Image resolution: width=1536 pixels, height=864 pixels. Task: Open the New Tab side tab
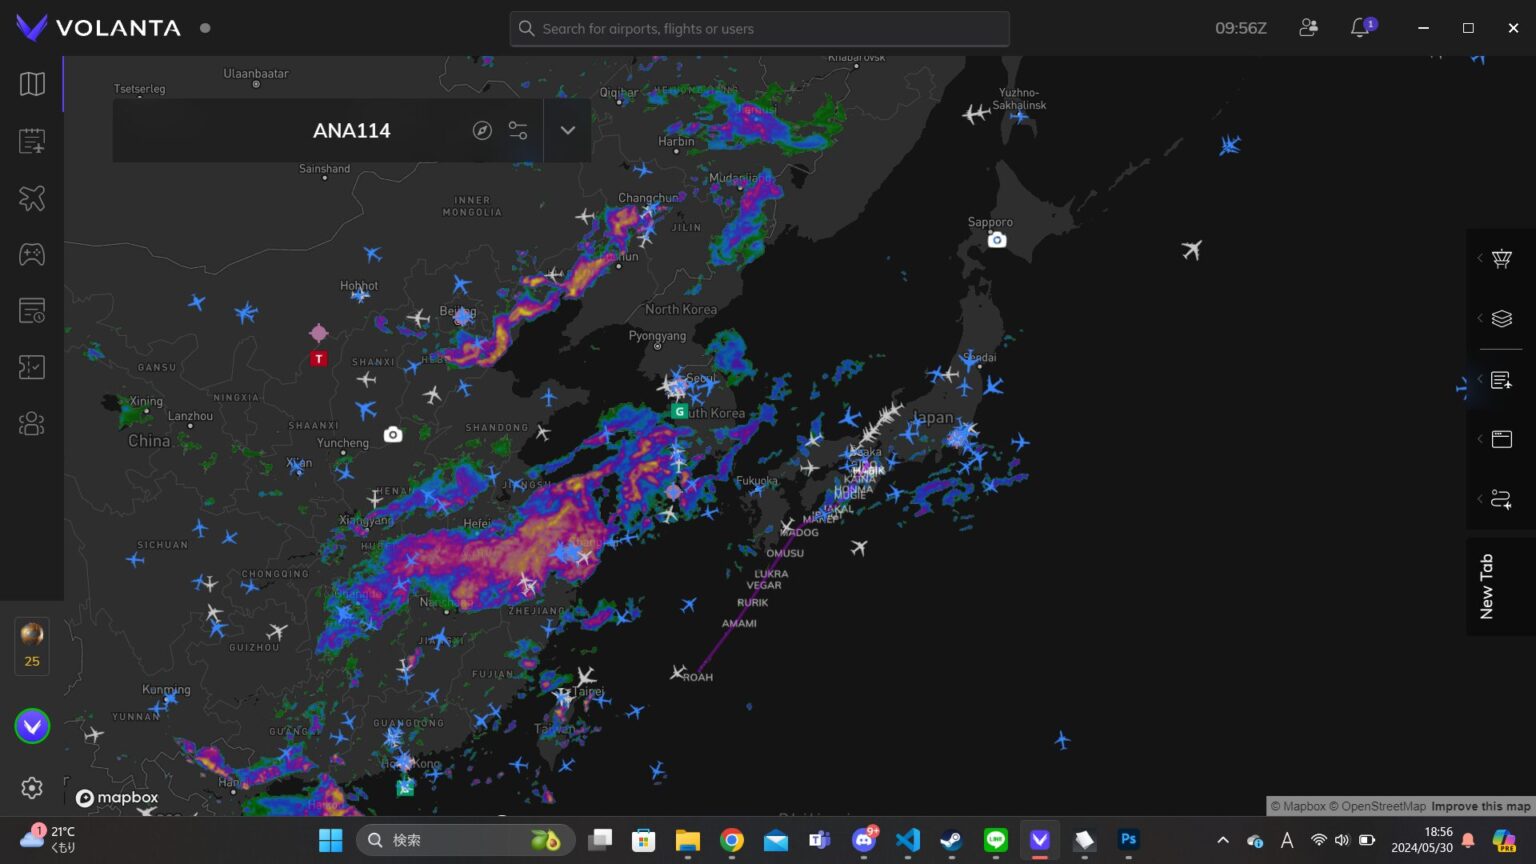point(1487,586)
